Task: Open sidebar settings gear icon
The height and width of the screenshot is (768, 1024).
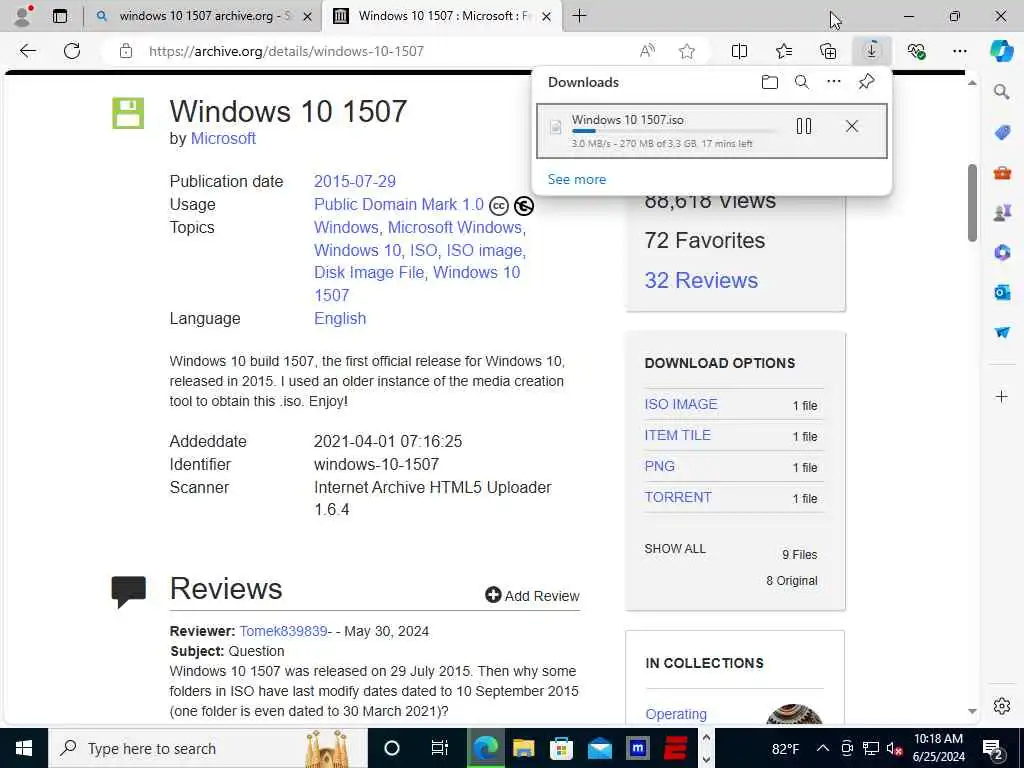Action: click(1002, 706)
